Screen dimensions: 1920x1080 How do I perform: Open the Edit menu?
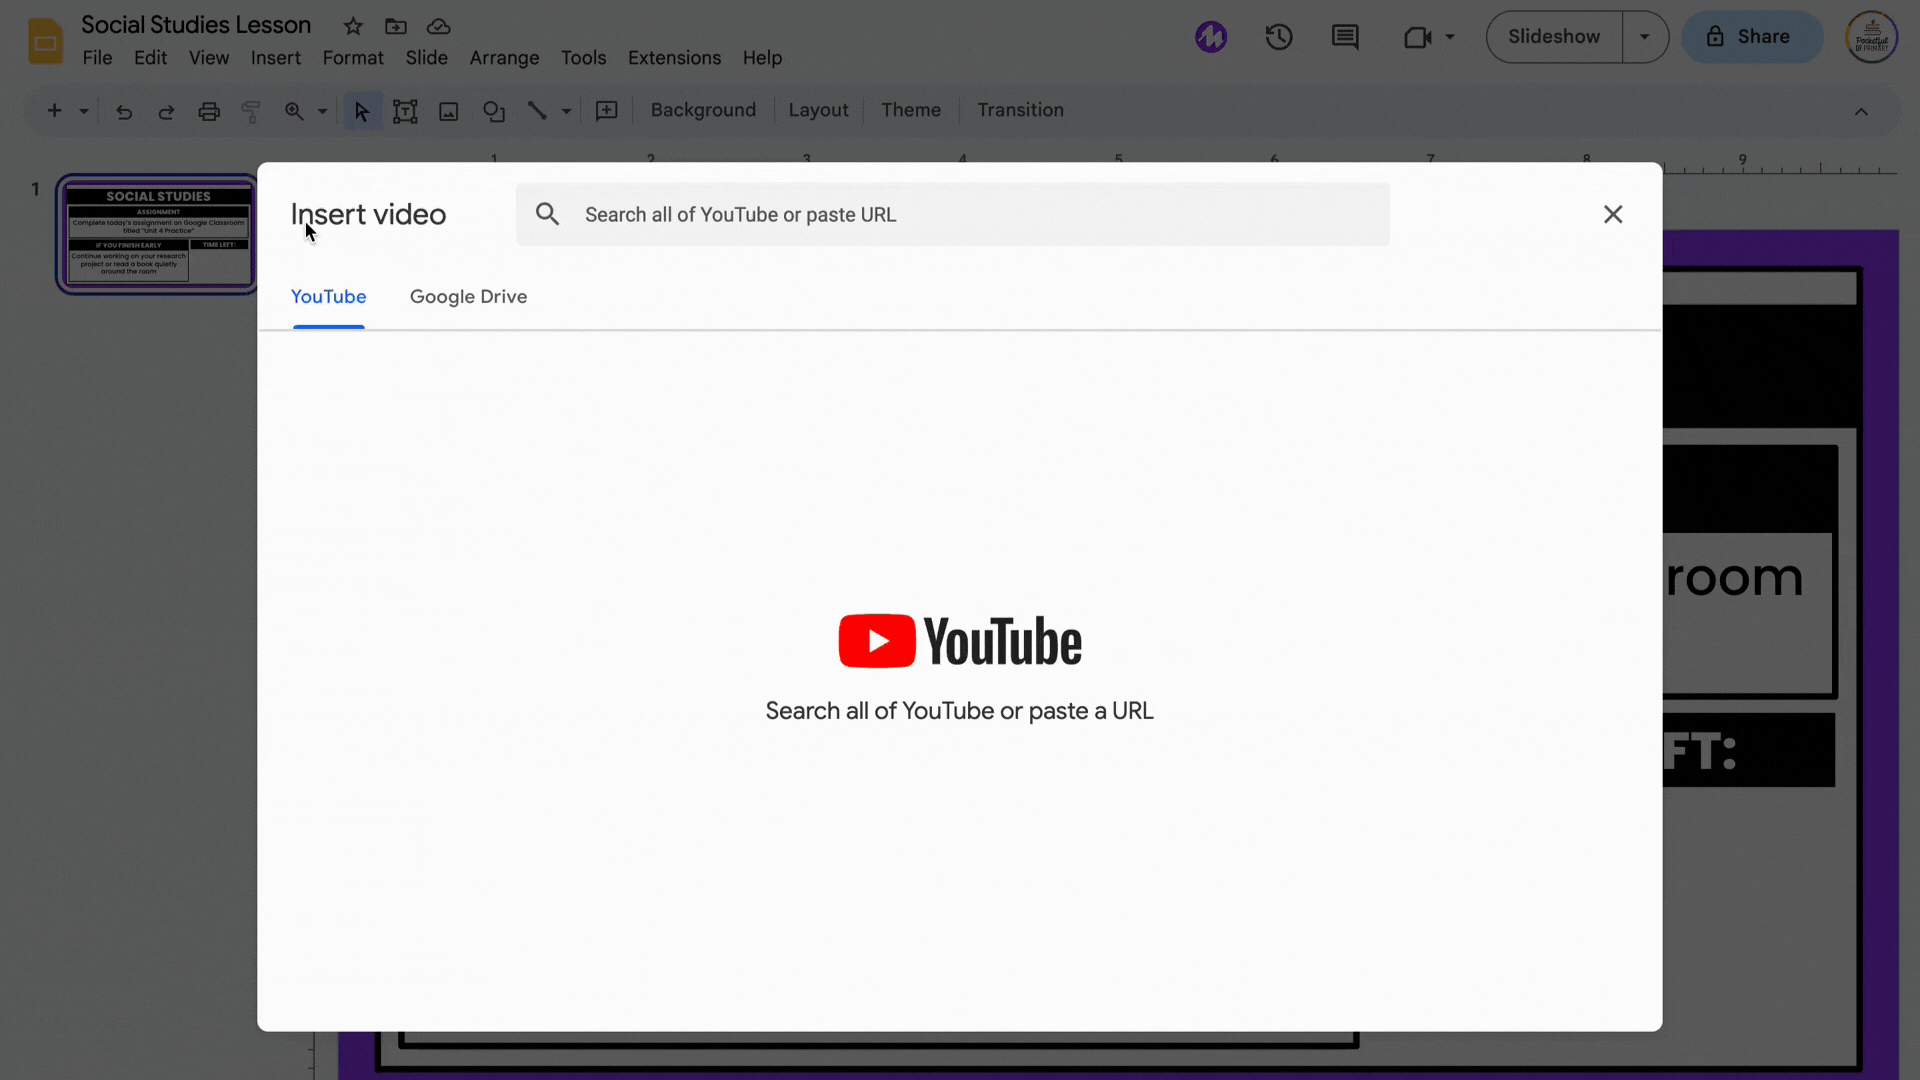pos(150,58)
